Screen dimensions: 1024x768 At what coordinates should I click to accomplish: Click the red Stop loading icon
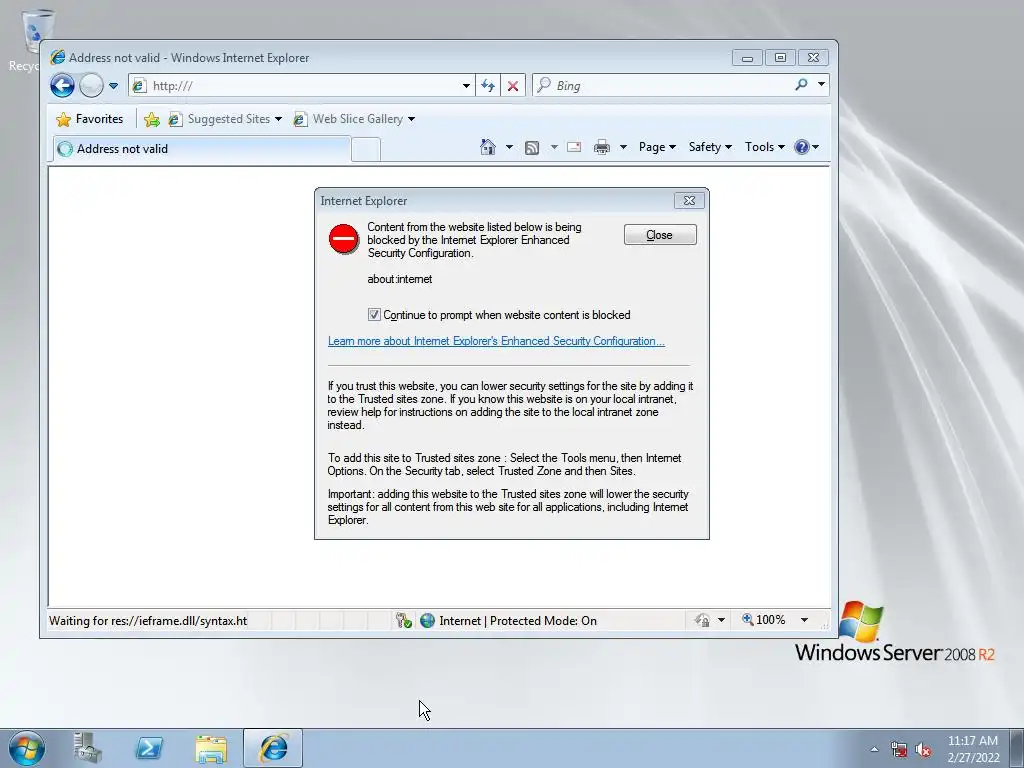tap(513, 86)
